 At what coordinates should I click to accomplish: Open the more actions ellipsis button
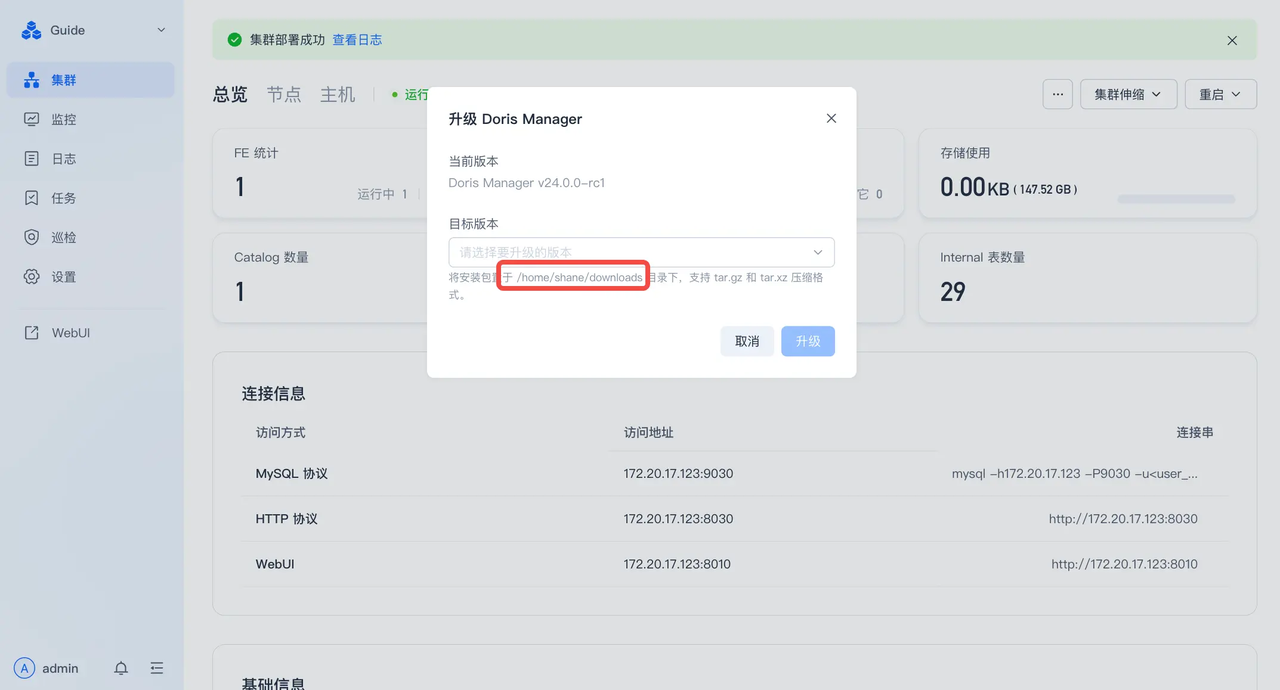coord(1058,94)
